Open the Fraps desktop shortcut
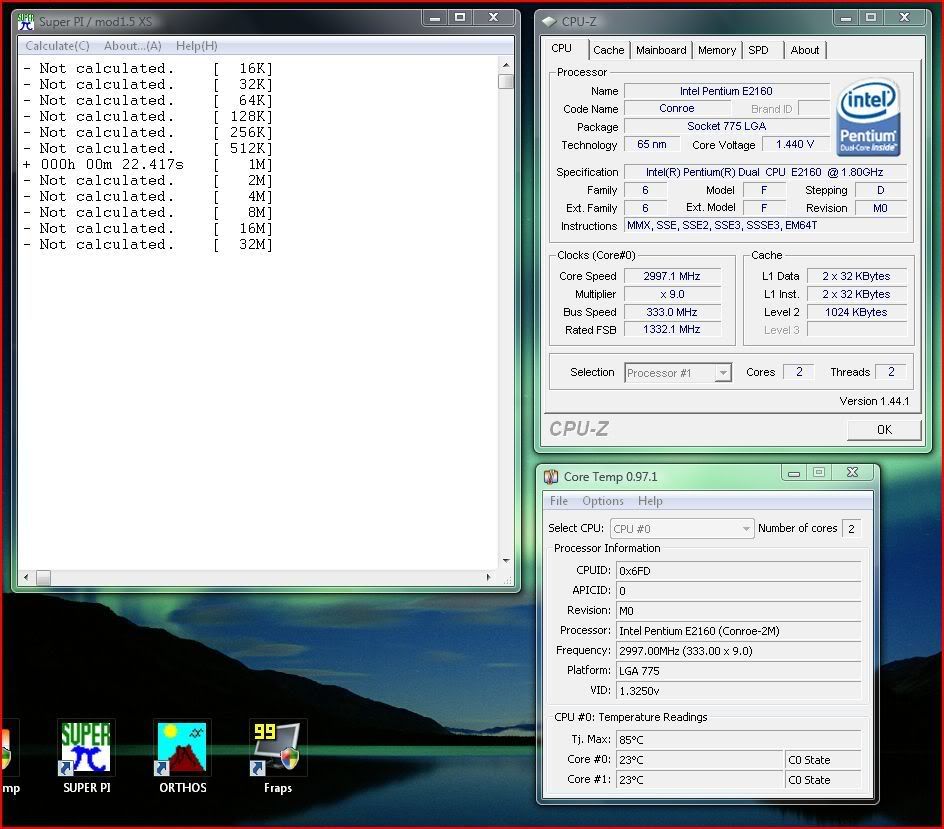 point(278,755)
